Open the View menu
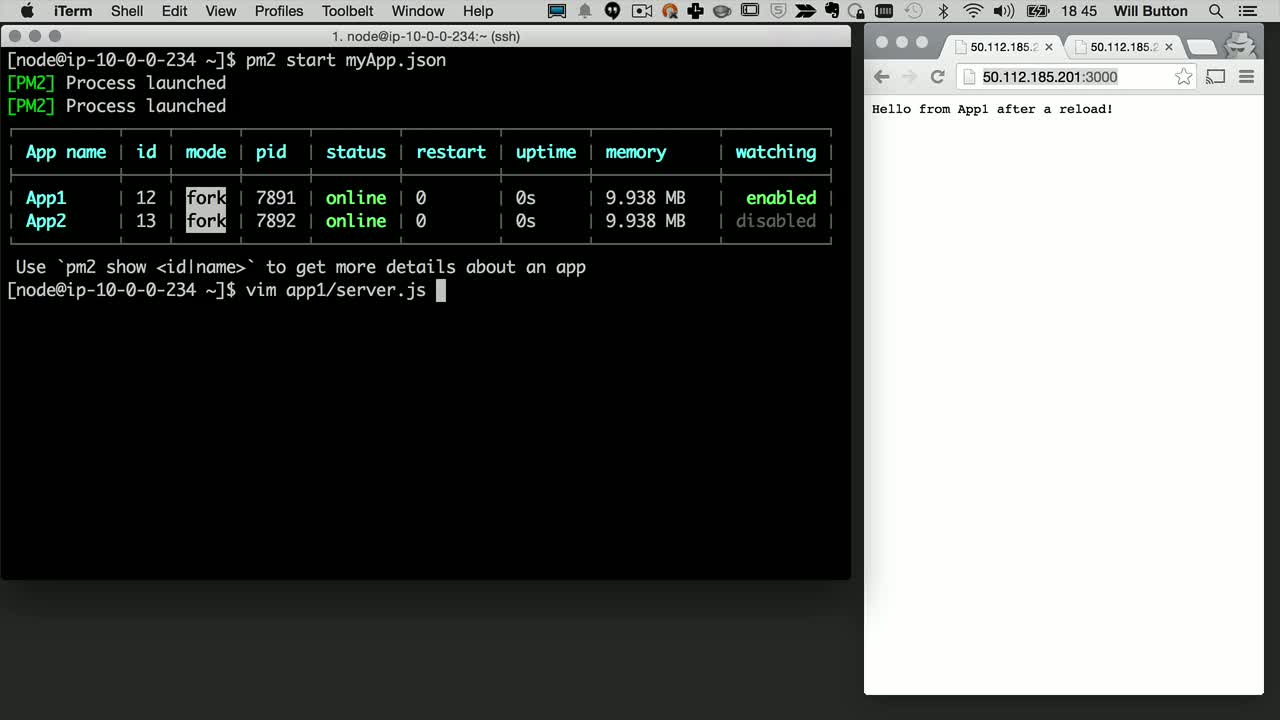The image size is (1280, 720). click(221, 11)
